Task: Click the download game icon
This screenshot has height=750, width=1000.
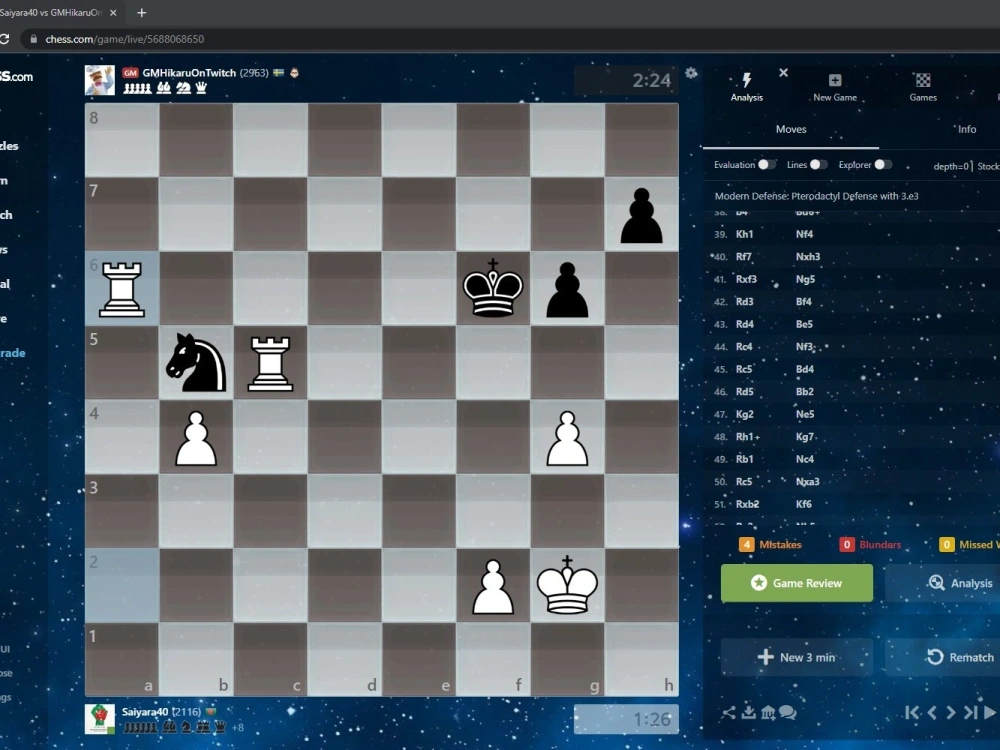Action: pyautogui.click(x=748, y=712)
